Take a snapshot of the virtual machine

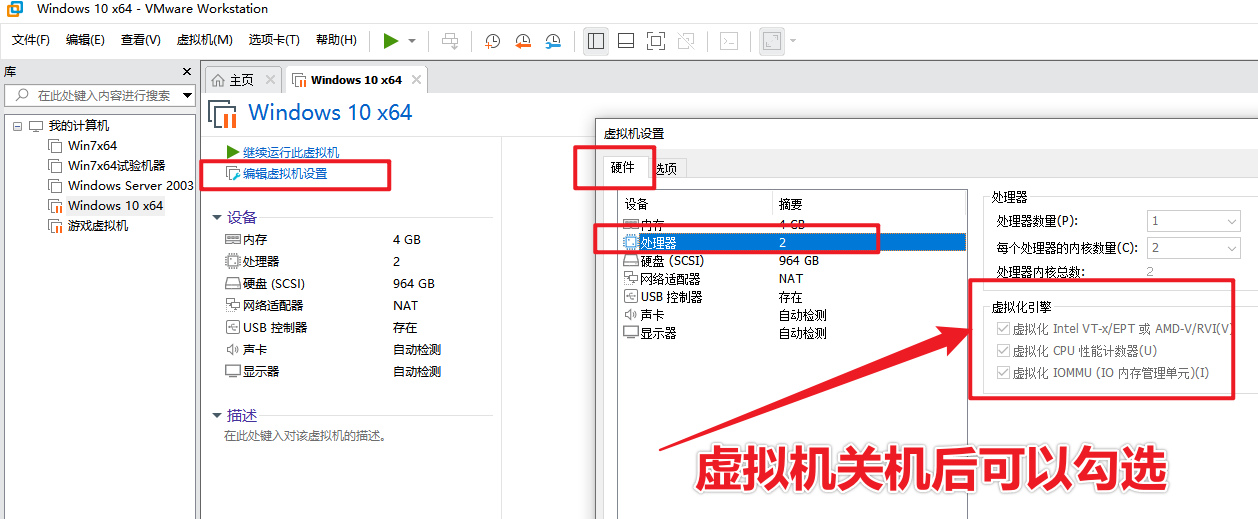click(493, 41)
